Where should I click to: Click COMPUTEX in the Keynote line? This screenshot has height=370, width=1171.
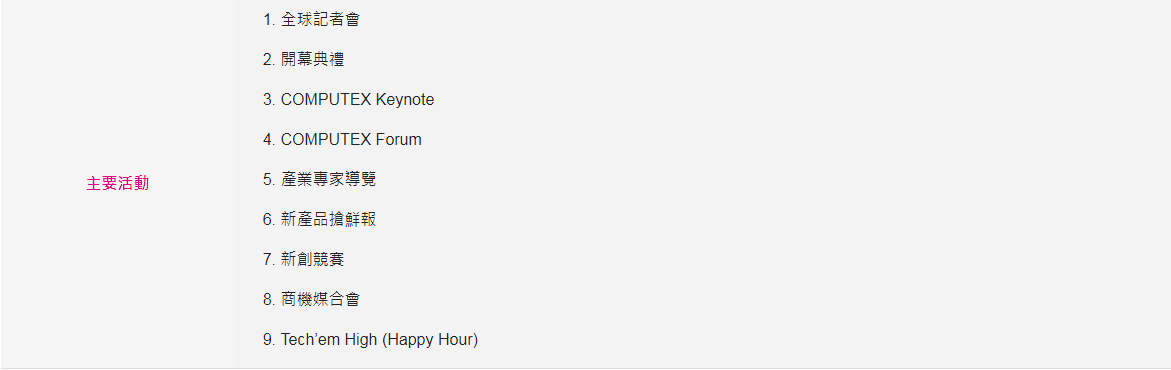326,99
